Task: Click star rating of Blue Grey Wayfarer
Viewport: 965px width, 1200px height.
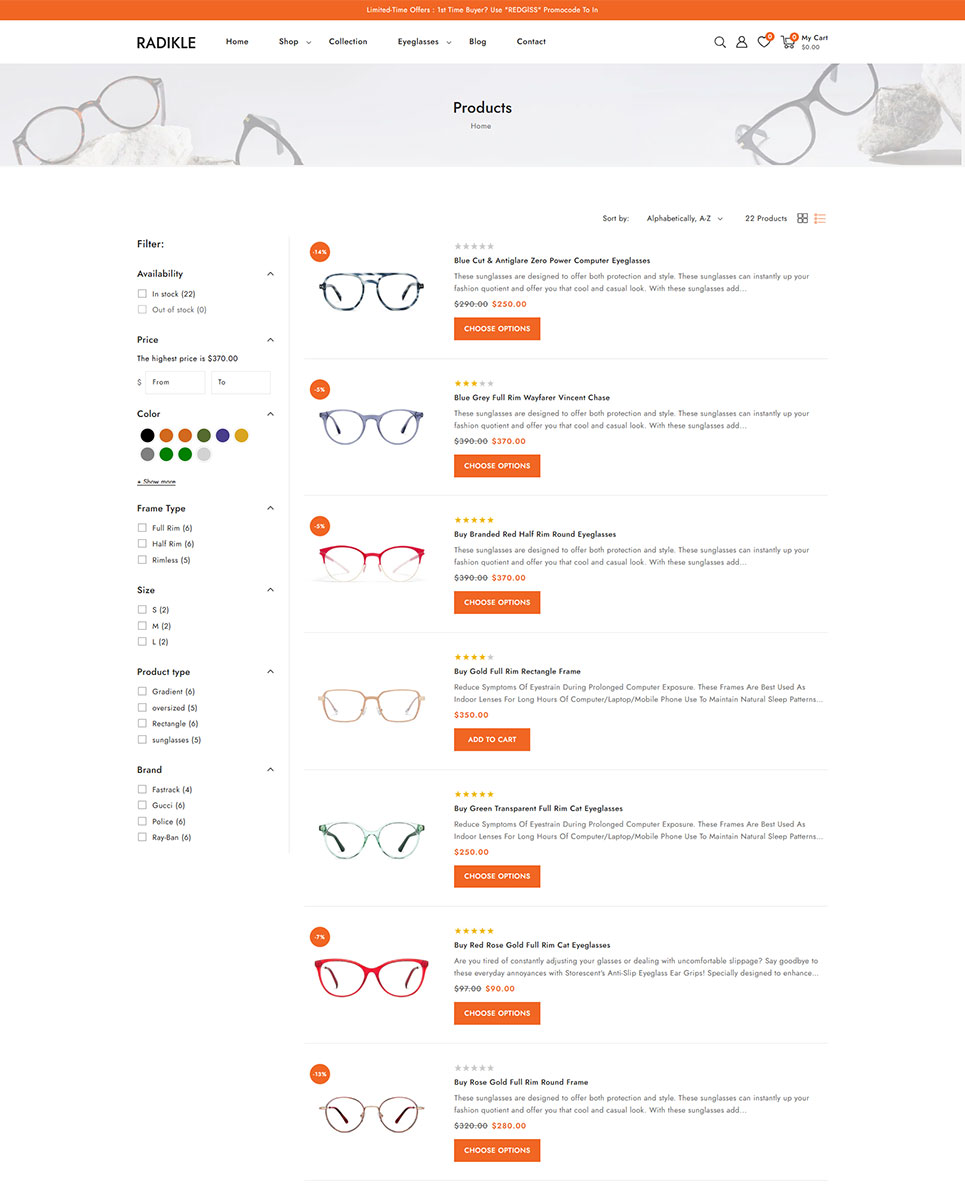Action: pos(474,383)
